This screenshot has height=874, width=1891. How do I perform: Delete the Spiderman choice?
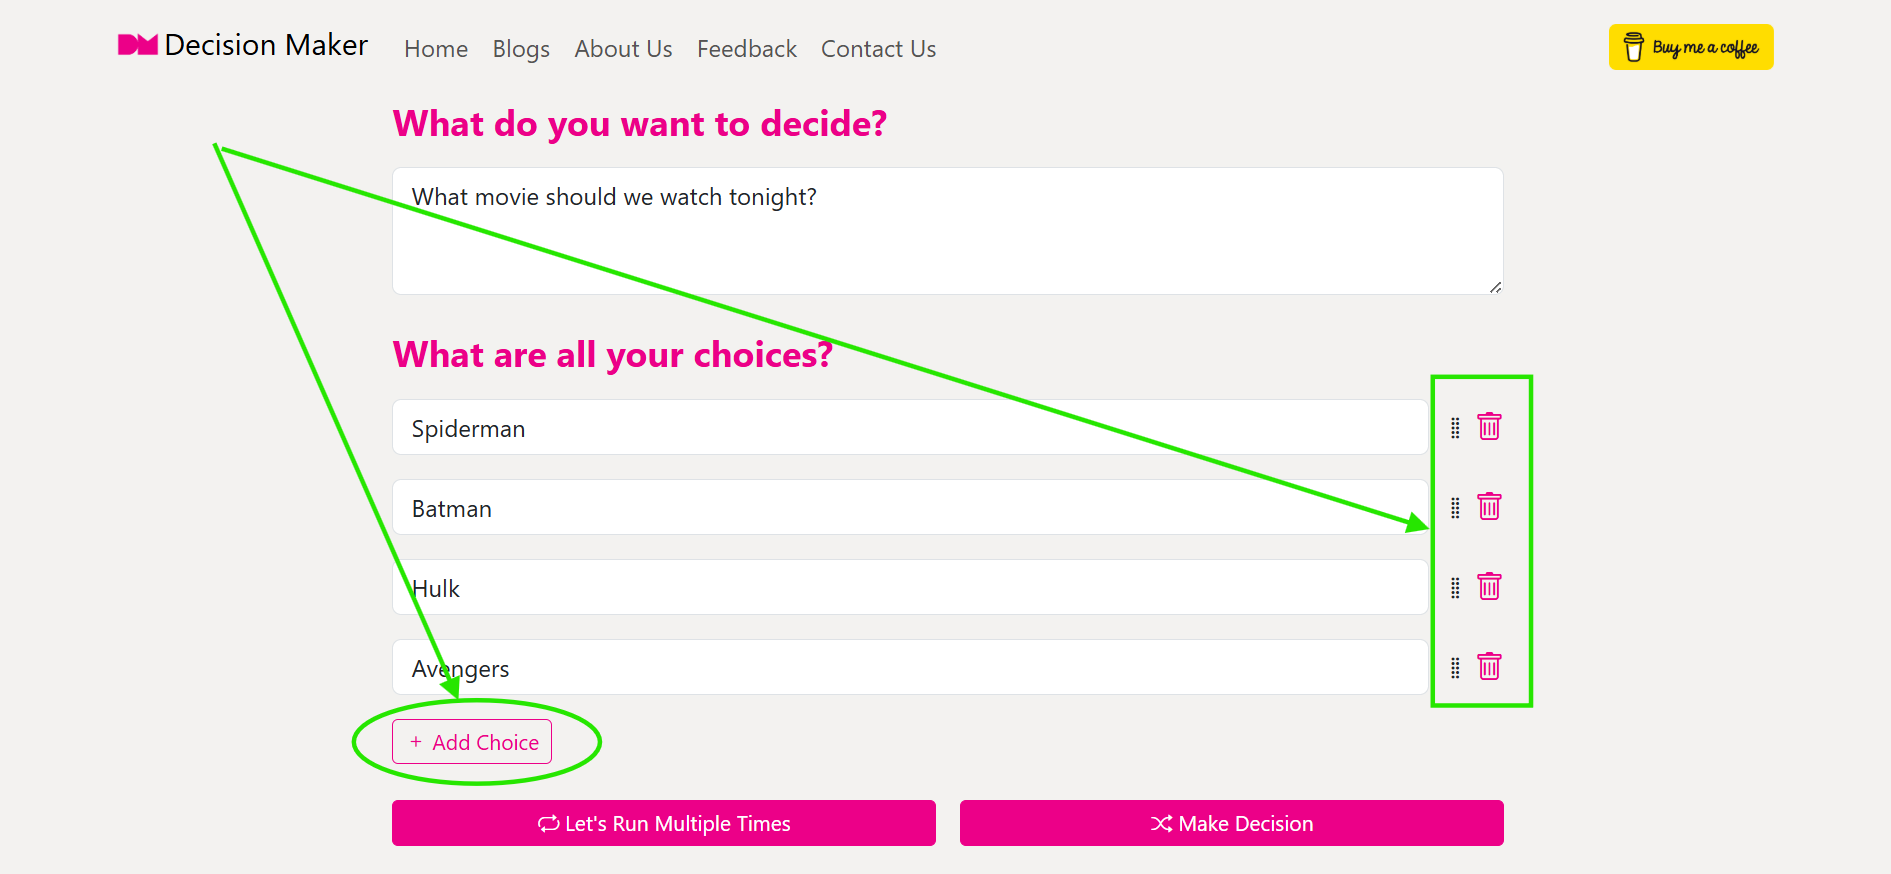[1489, 427]
